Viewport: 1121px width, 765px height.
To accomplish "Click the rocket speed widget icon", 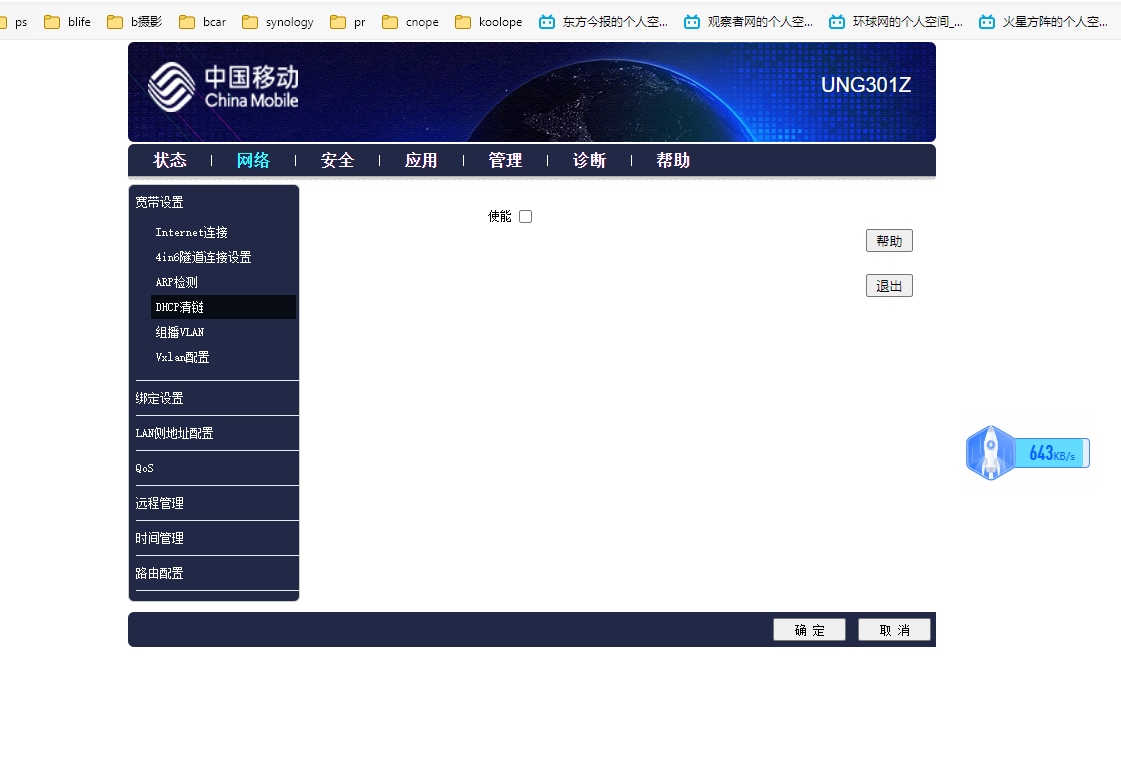I will point(990,452).
